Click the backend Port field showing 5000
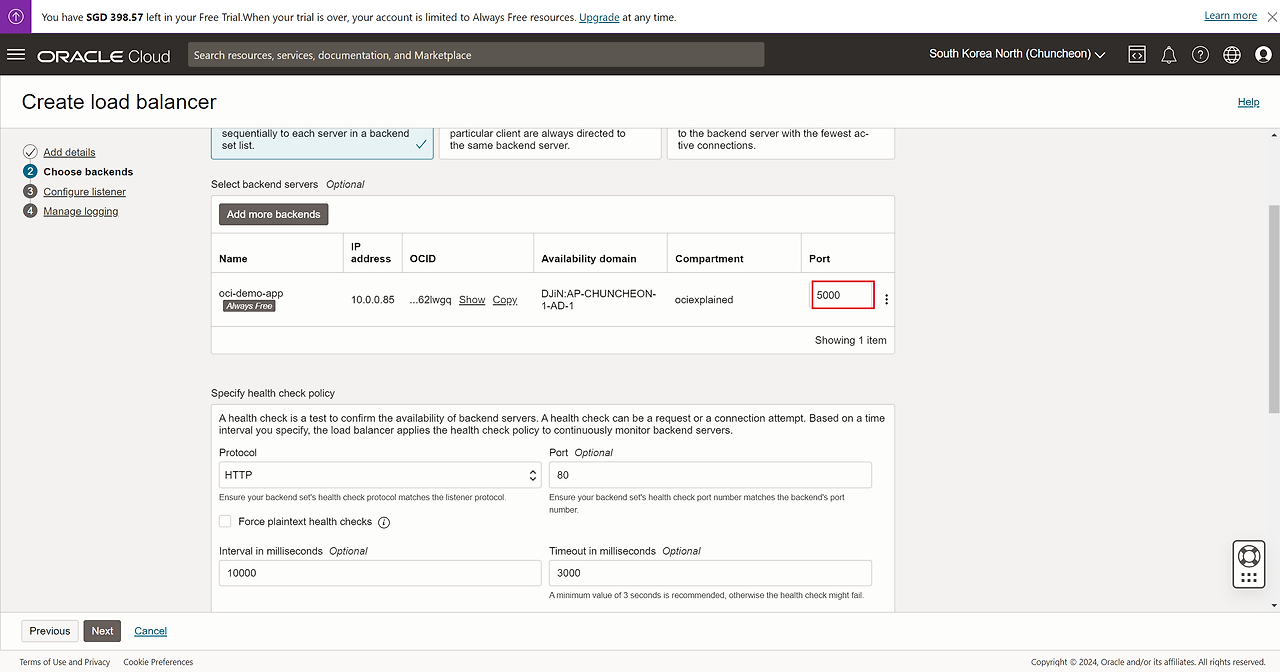 [842, 295]
